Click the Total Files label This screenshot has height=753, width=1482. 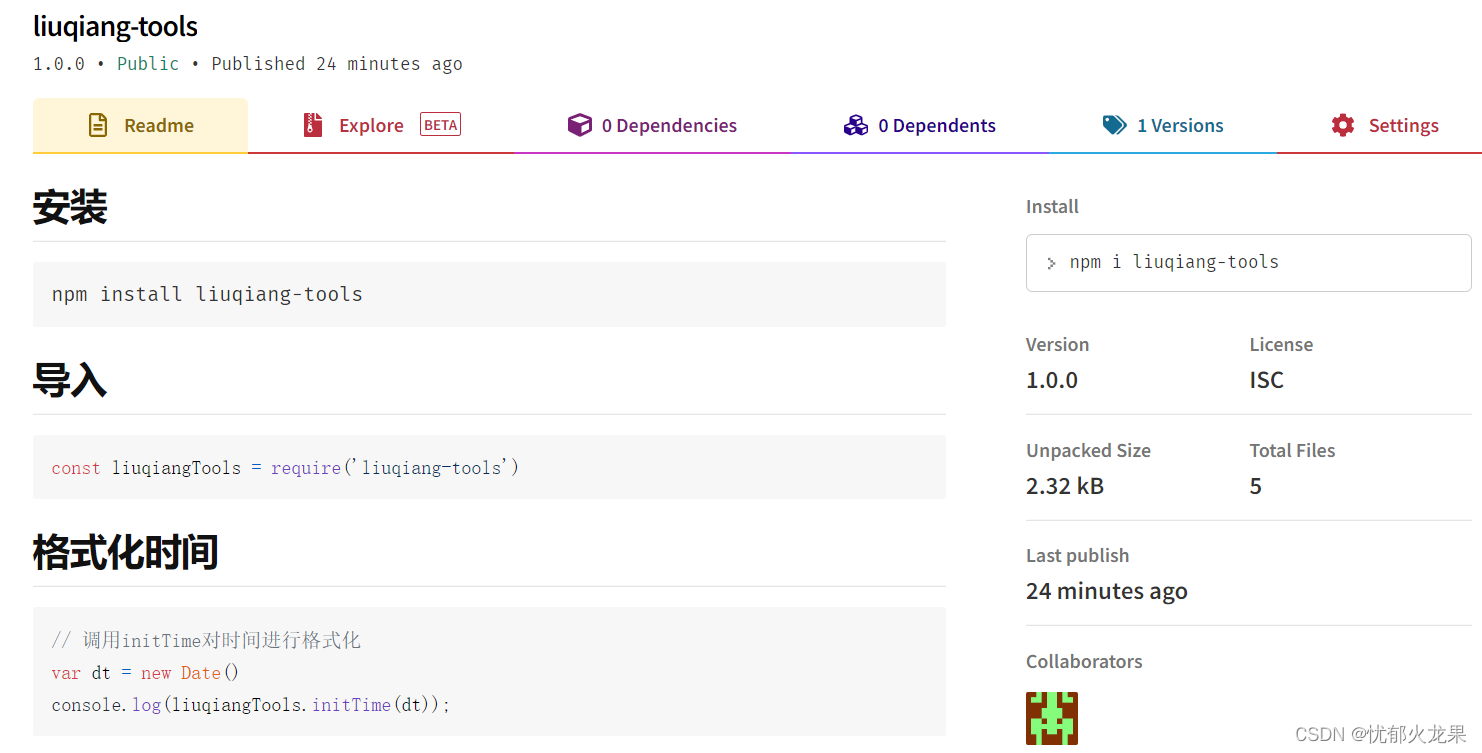coord(1292,450)
